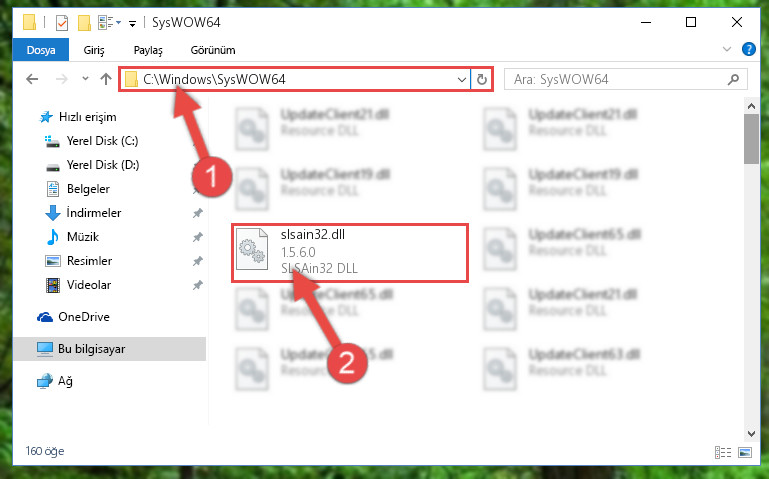
Task: Unpin Müzik using its pin icon
Action: pos(197,237)
